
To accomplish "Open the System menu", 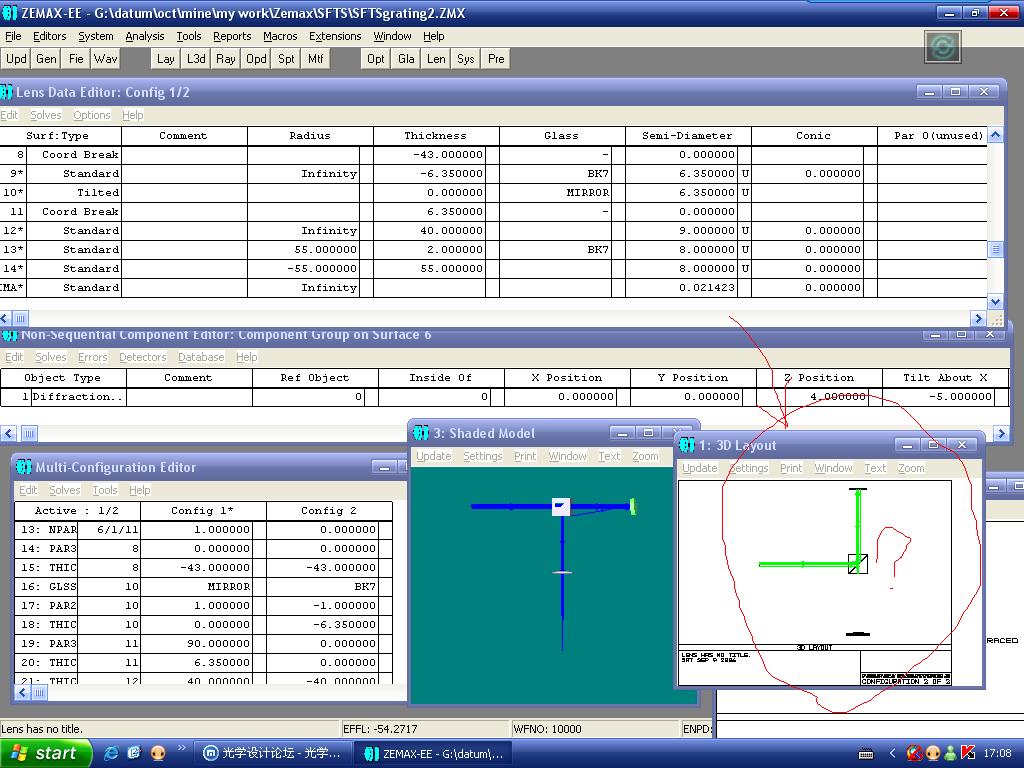I will [95, 36].
